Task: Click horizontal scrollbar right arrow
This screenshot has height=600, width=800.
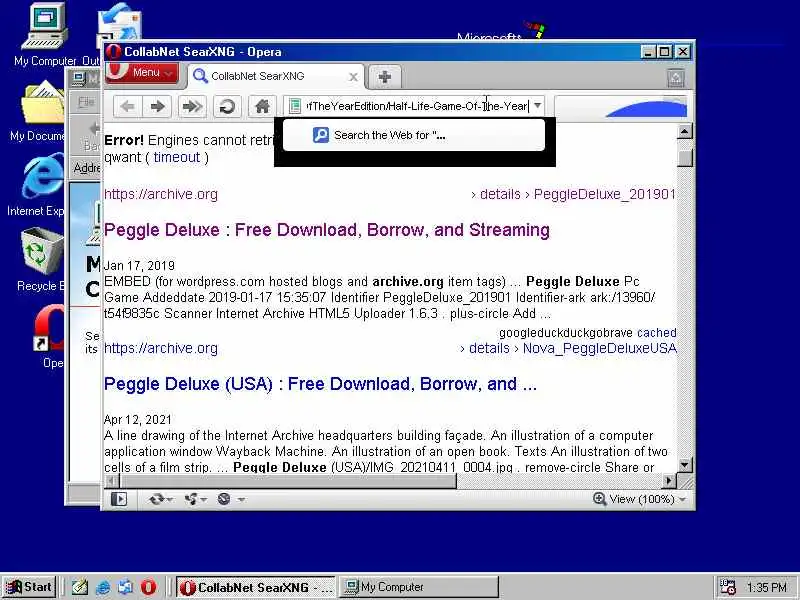Action: [x=669, y=480]
